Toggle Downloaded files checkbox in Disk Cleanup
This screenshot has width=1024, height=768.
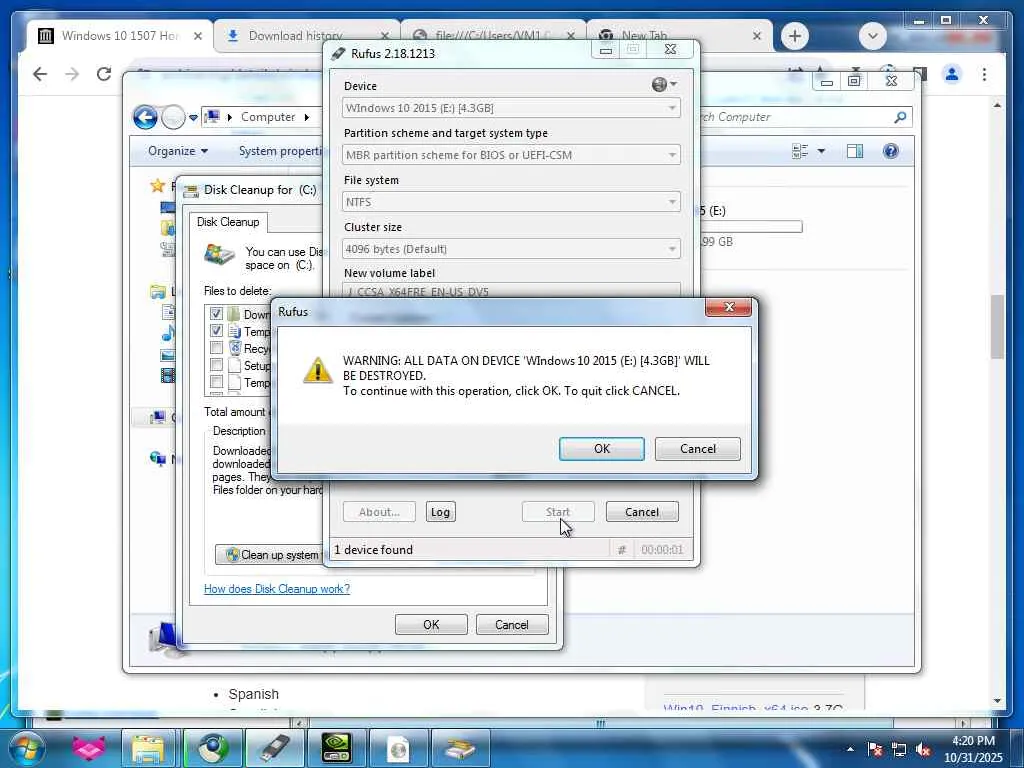coord(216,314)
